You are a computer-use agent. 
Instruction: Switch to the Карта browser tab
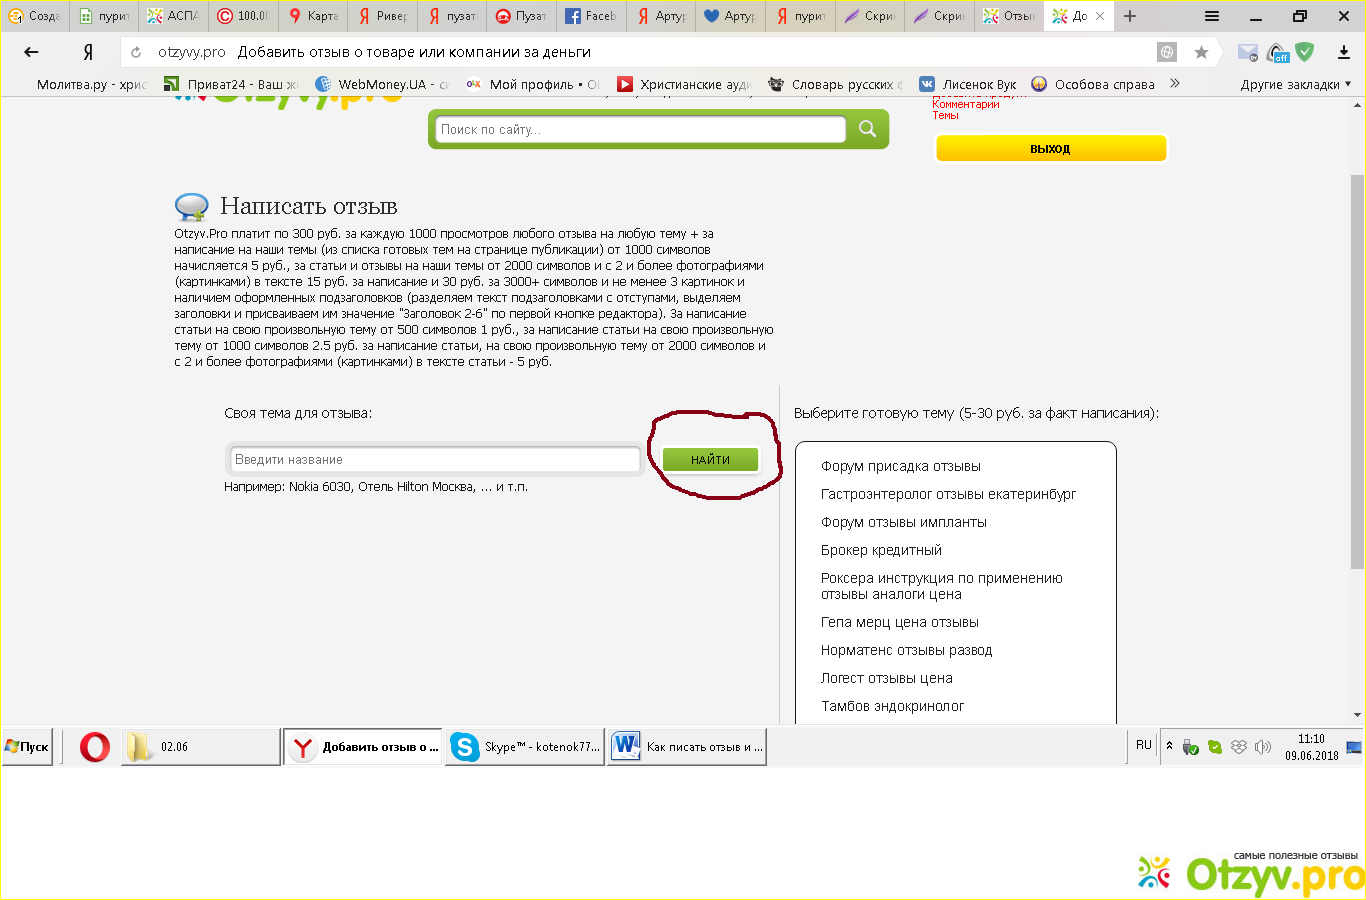tap(313, 16)
